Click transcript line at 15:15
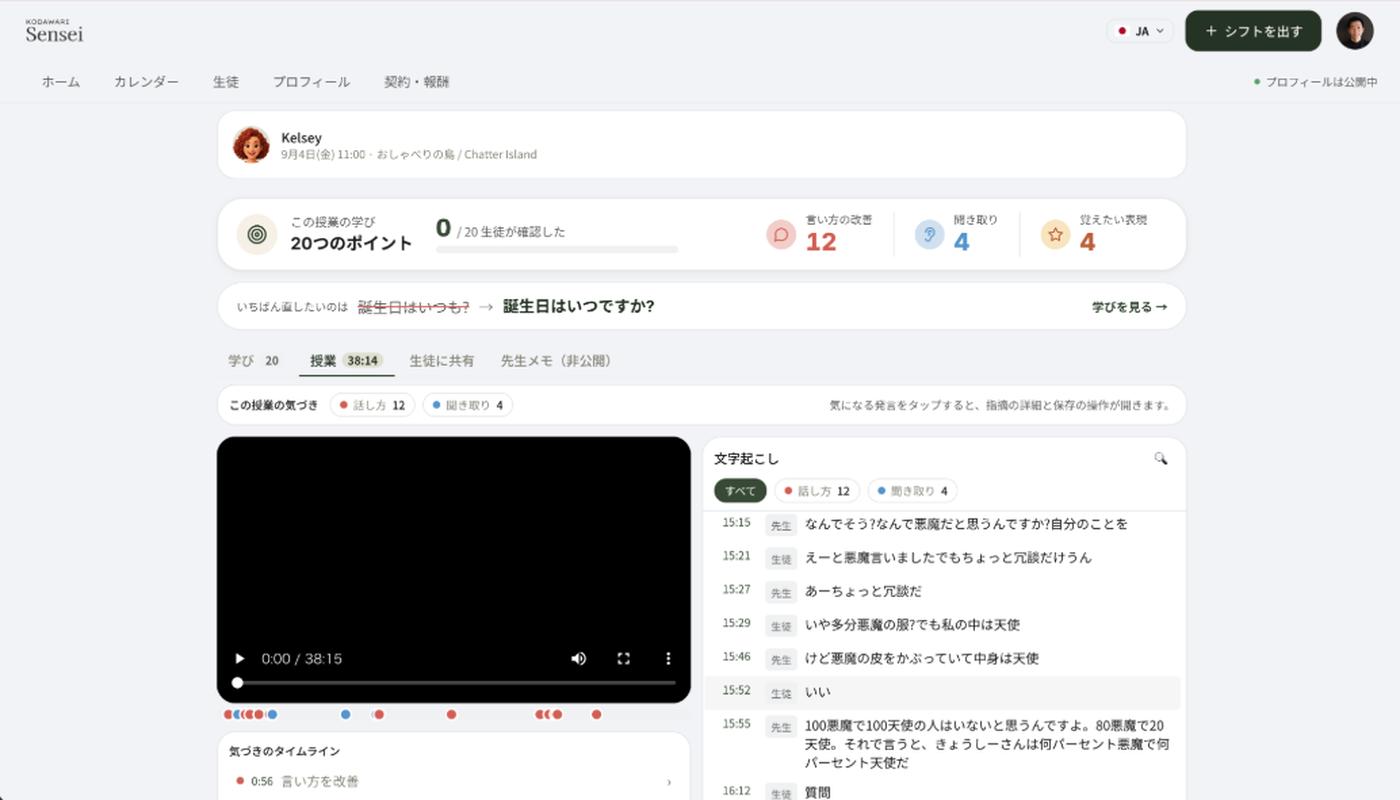 pyautogui.click(x=943, y=524)
